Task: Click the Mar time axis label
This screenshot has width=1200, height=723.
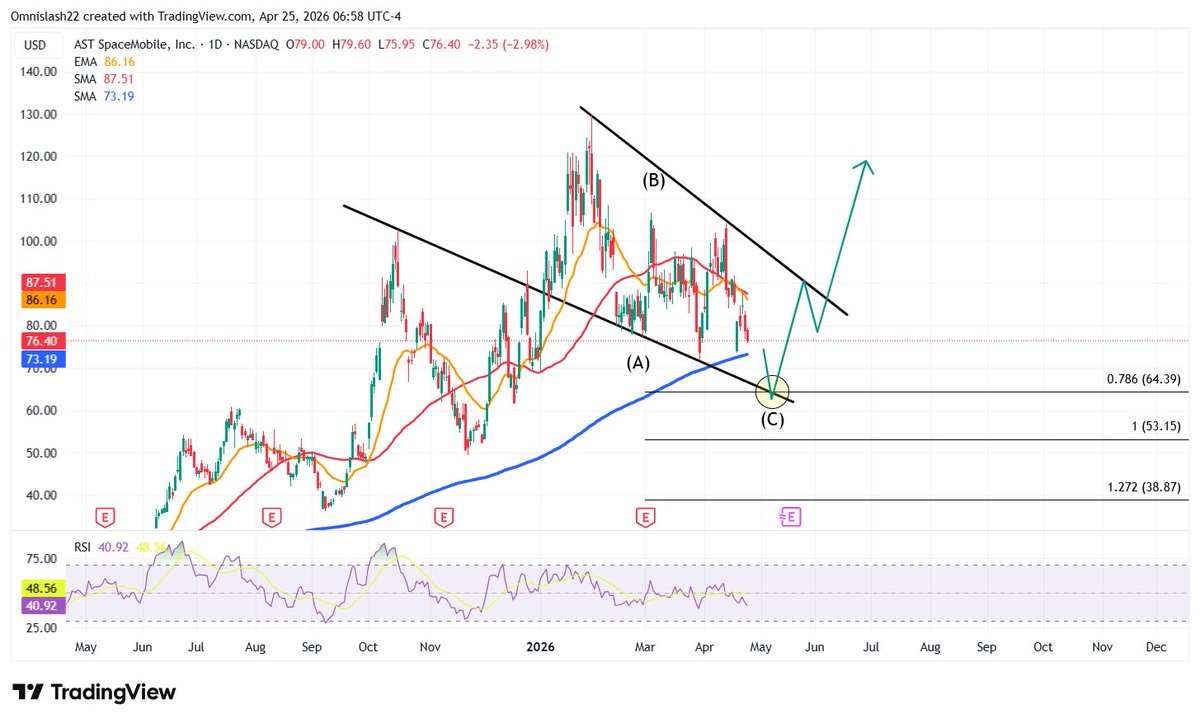Action: pyautogui.click(x=645, y=647)
